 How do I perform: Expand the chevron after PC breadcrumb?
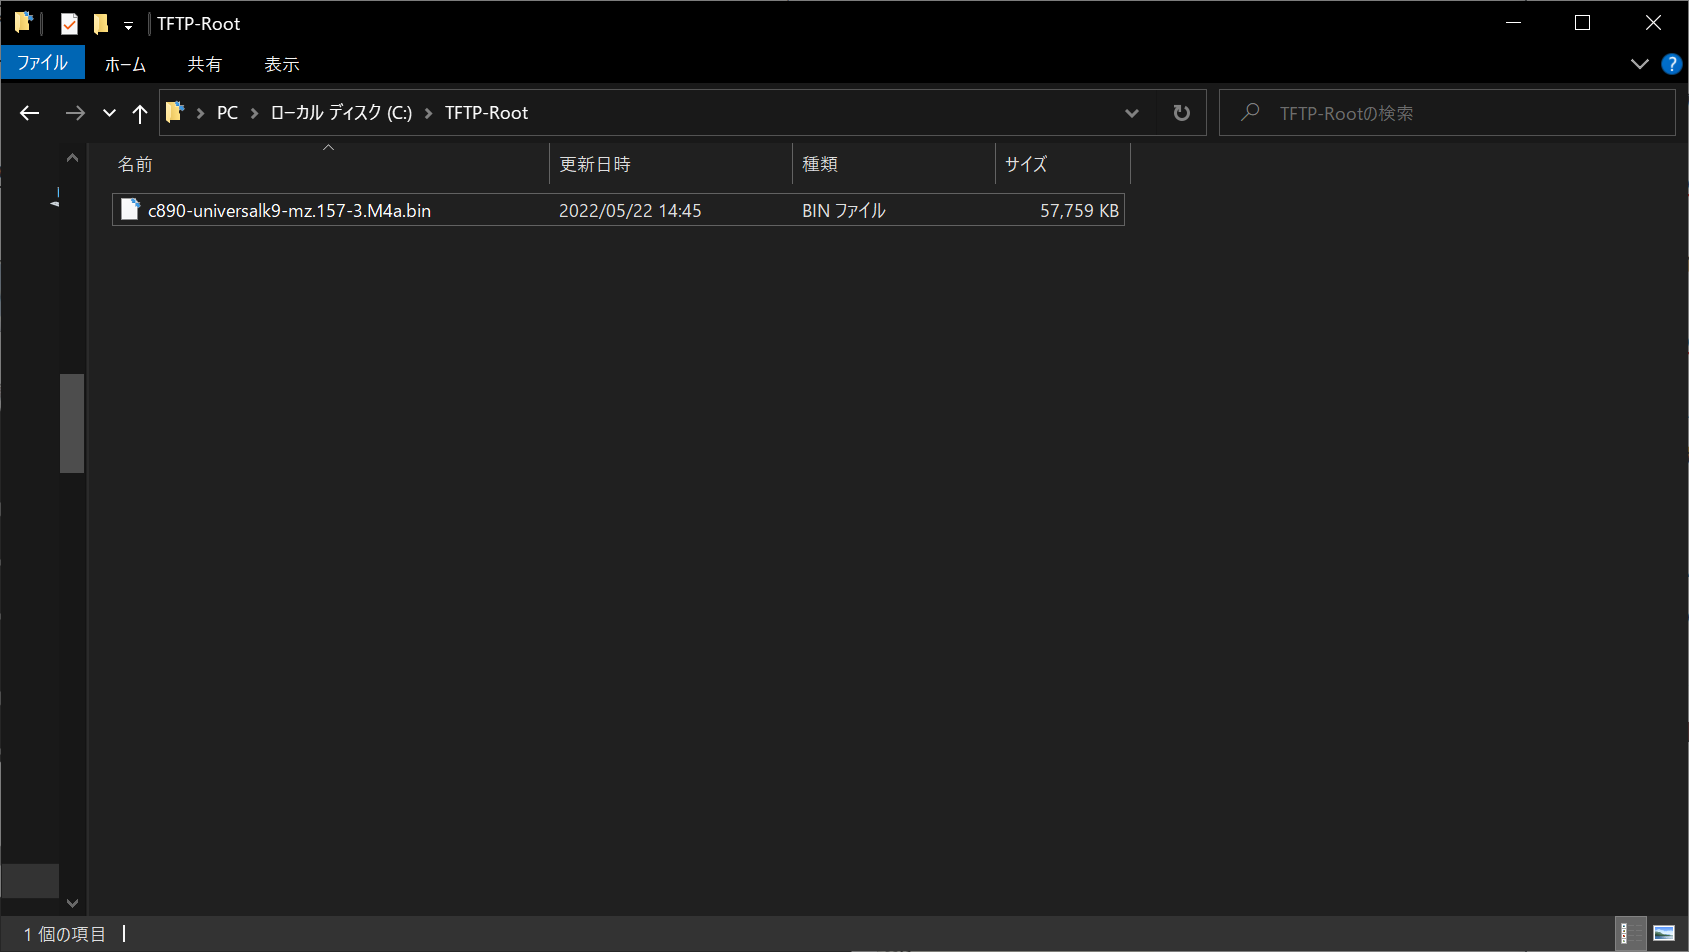(x=254, y=113)
